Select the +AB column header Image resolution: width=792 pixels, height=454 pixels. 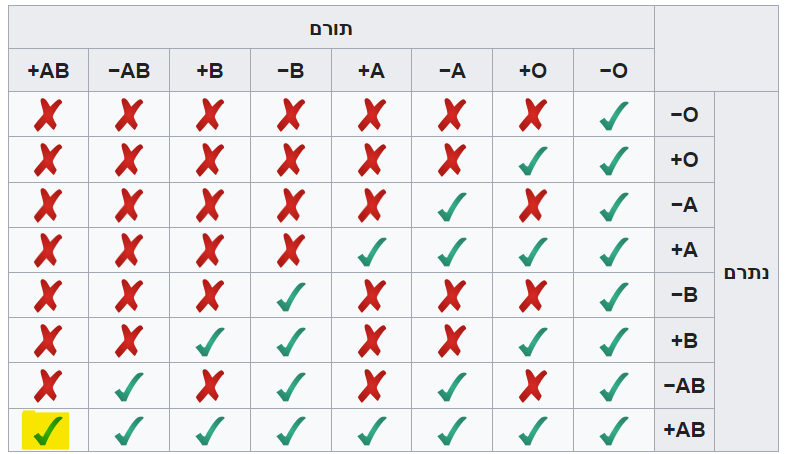point(48,71)
